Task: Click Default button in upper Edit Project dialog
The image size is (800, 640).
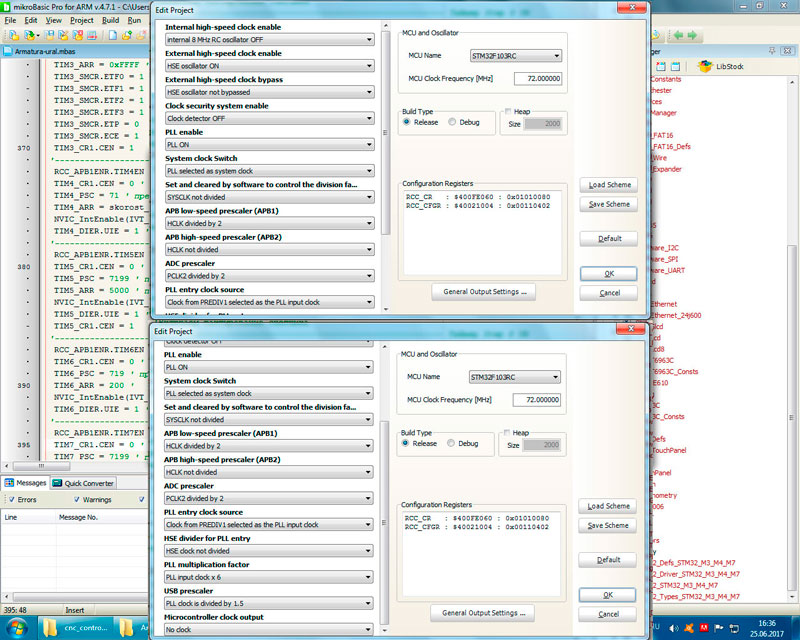Action: coord(609,238)
